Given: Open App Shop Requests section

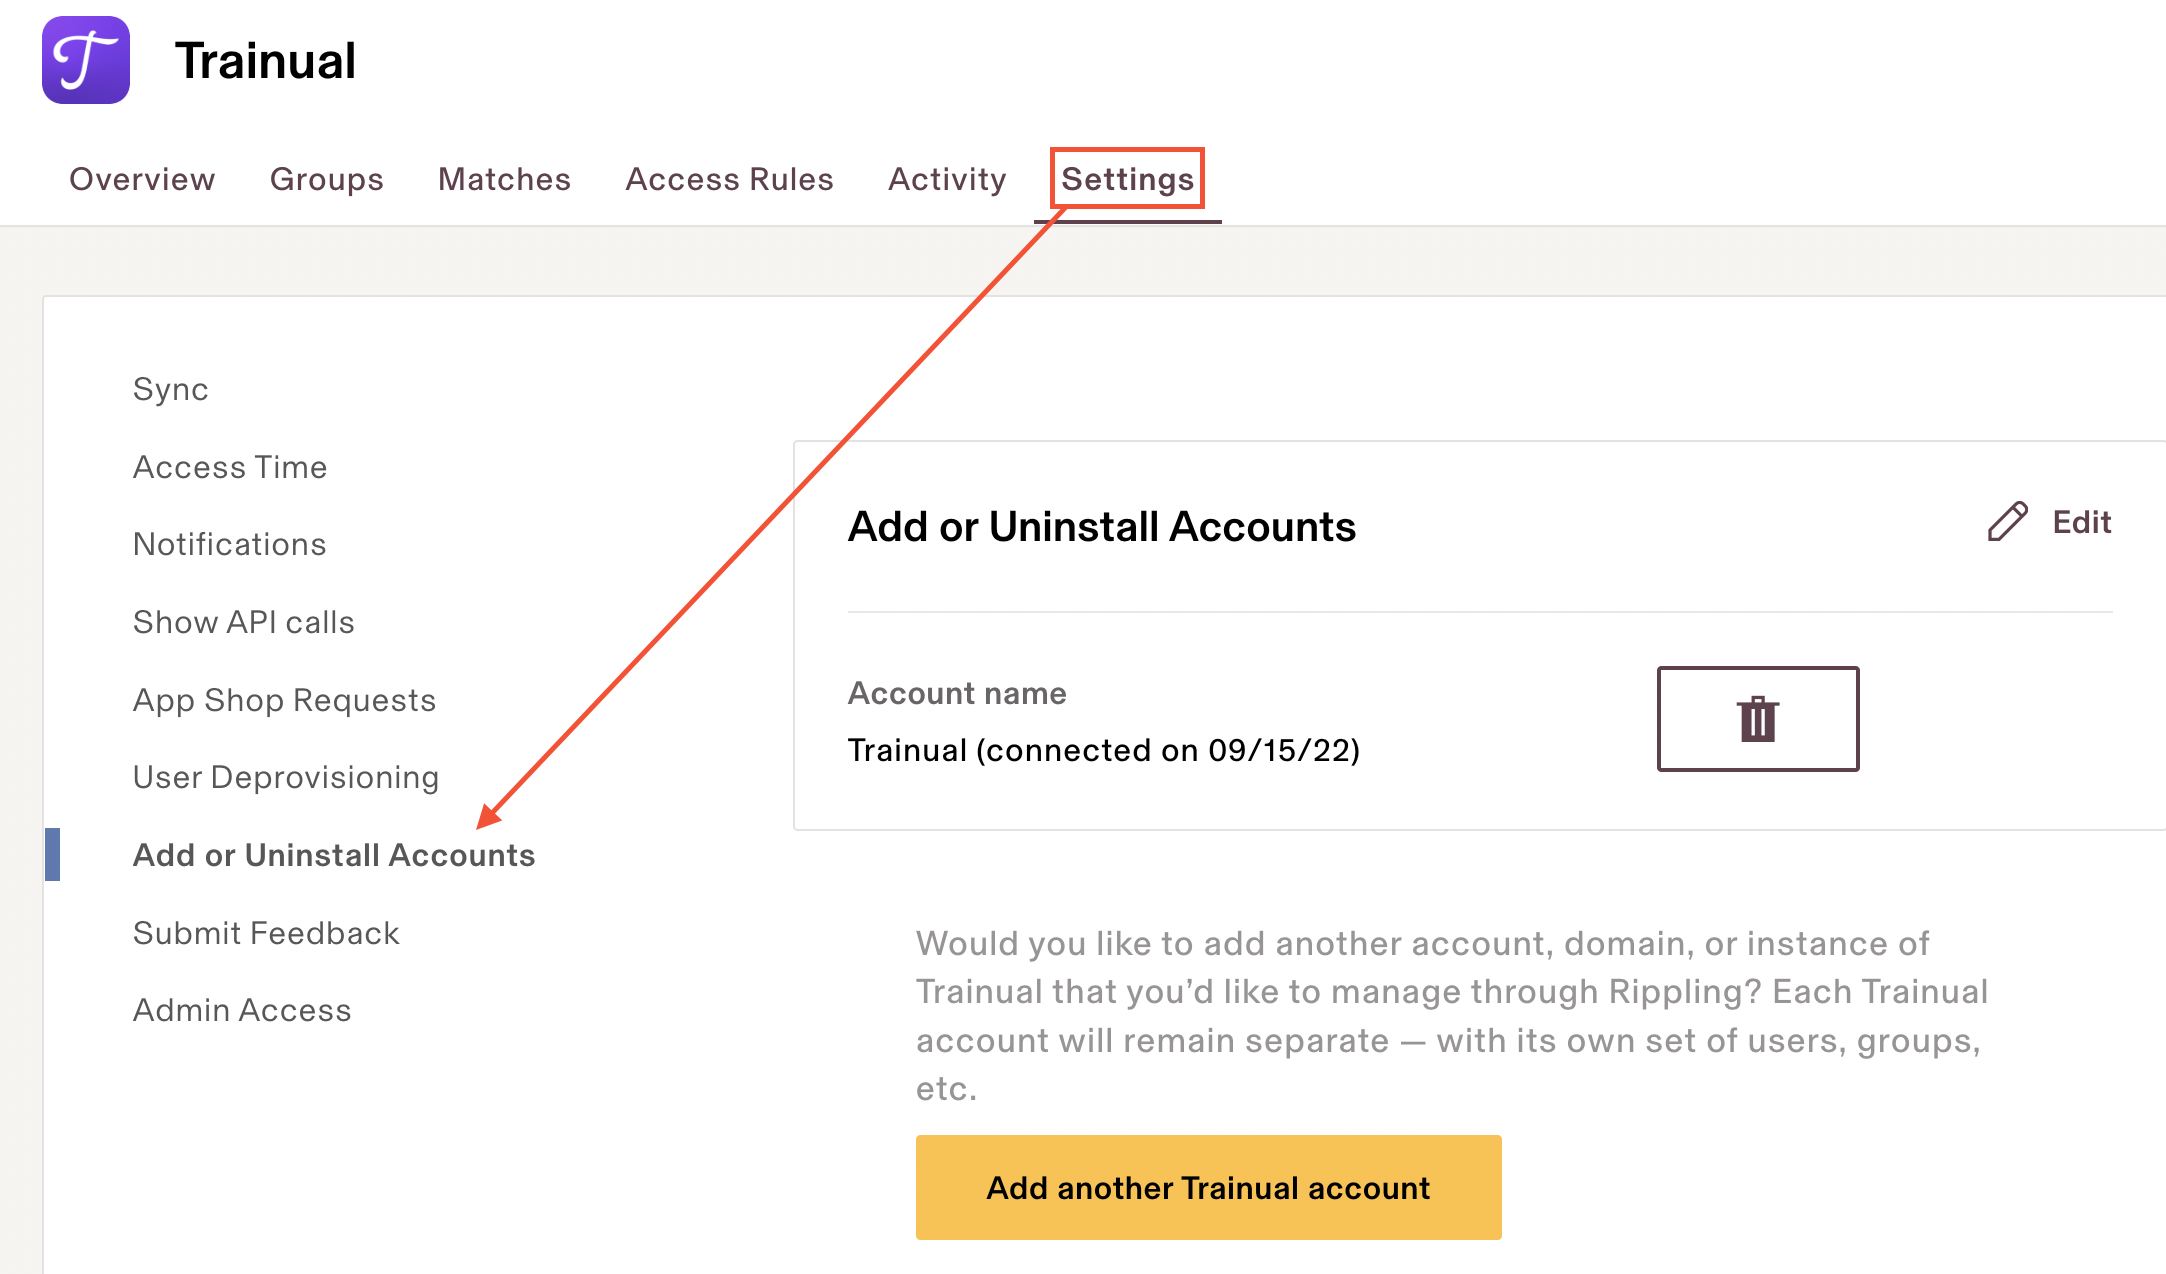Looking at the screenshot, I should 285,700.
